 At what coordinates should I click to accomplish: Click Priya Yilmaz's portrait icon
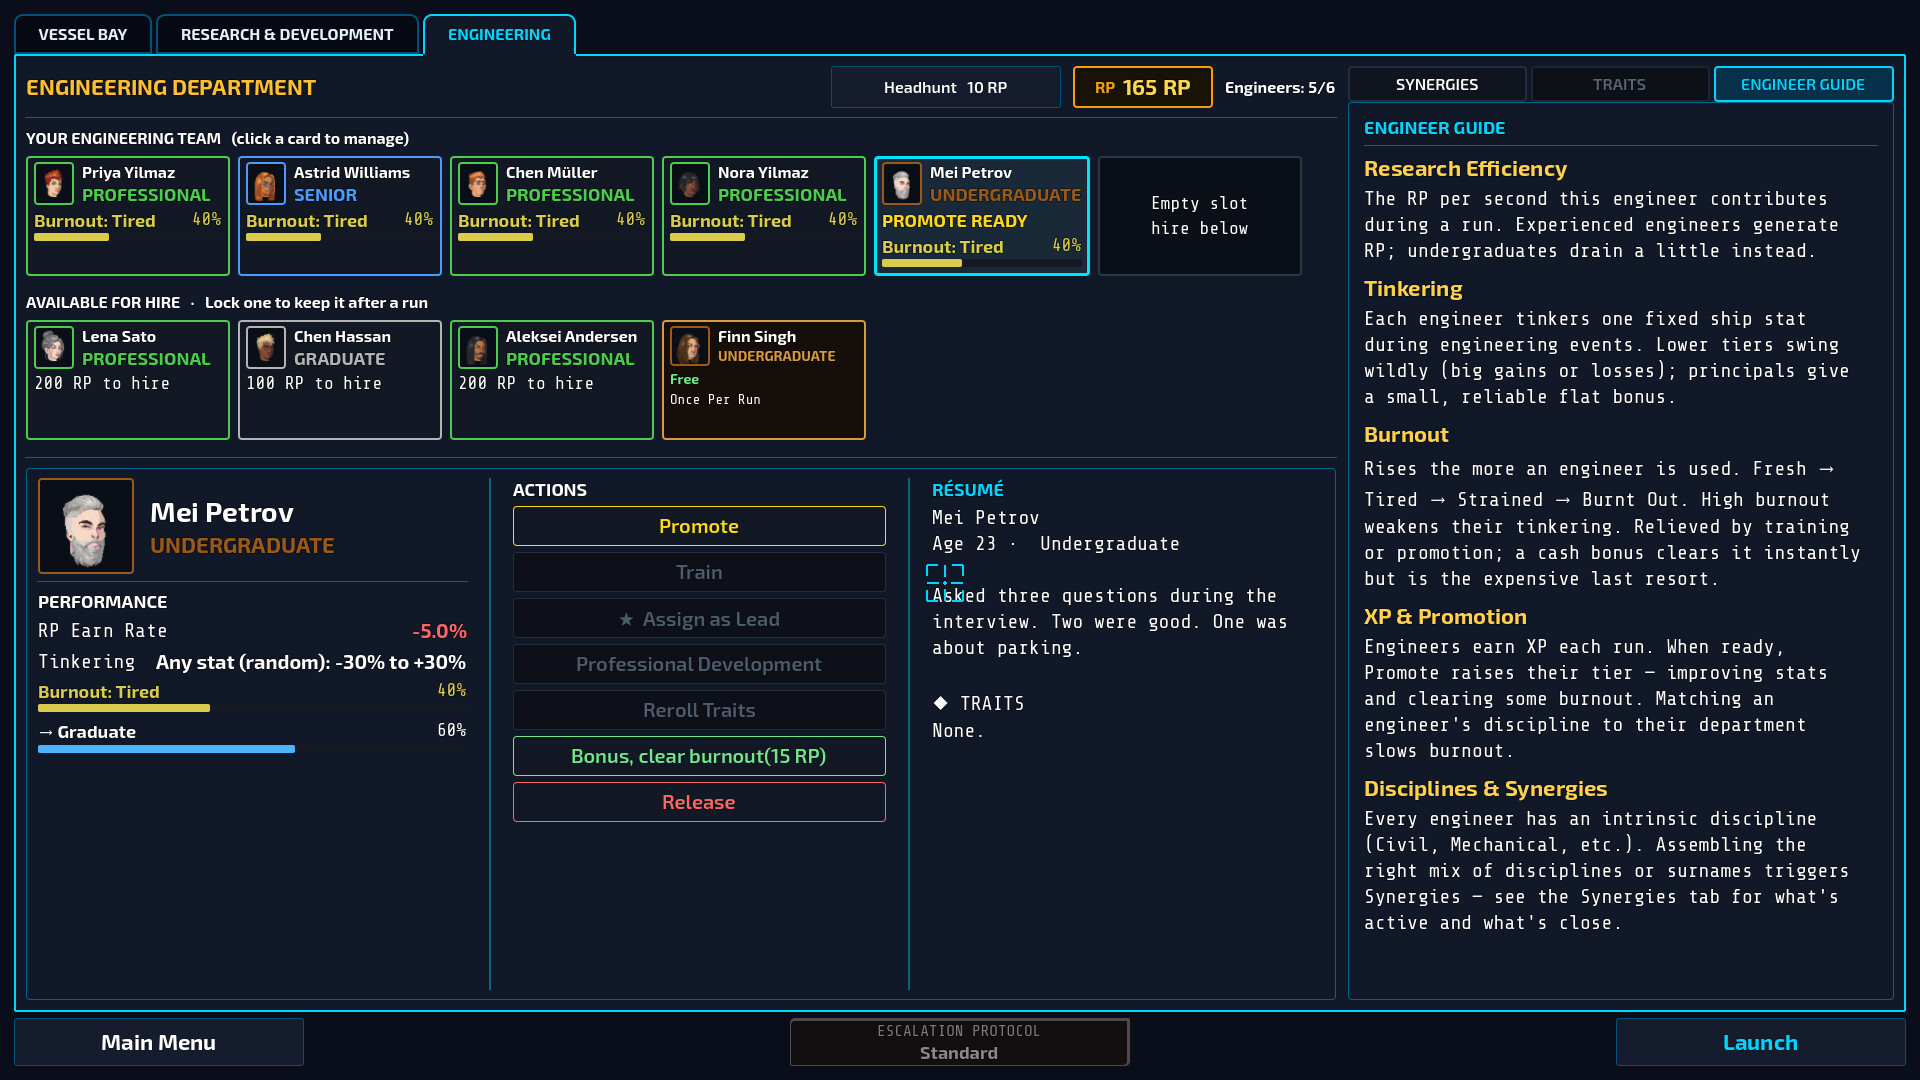54,184
